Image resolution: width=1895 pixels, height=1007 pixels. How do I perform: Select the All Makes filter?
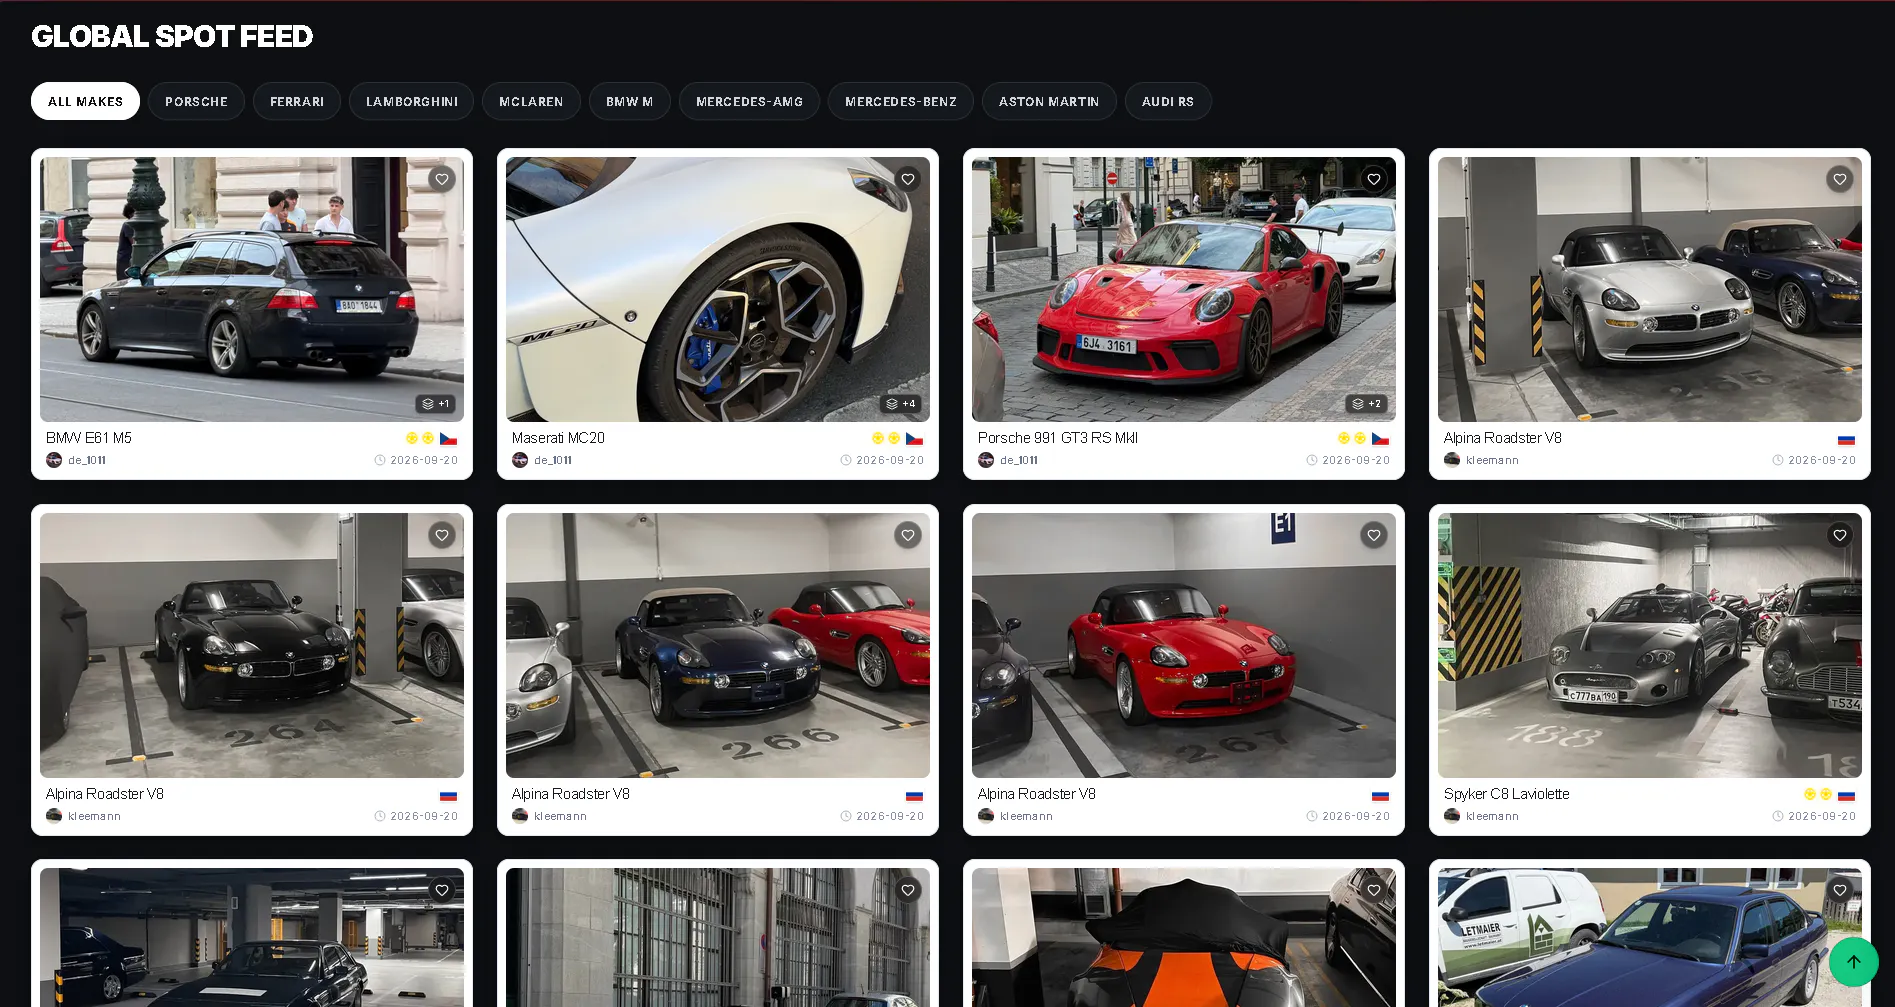[86, 101]
